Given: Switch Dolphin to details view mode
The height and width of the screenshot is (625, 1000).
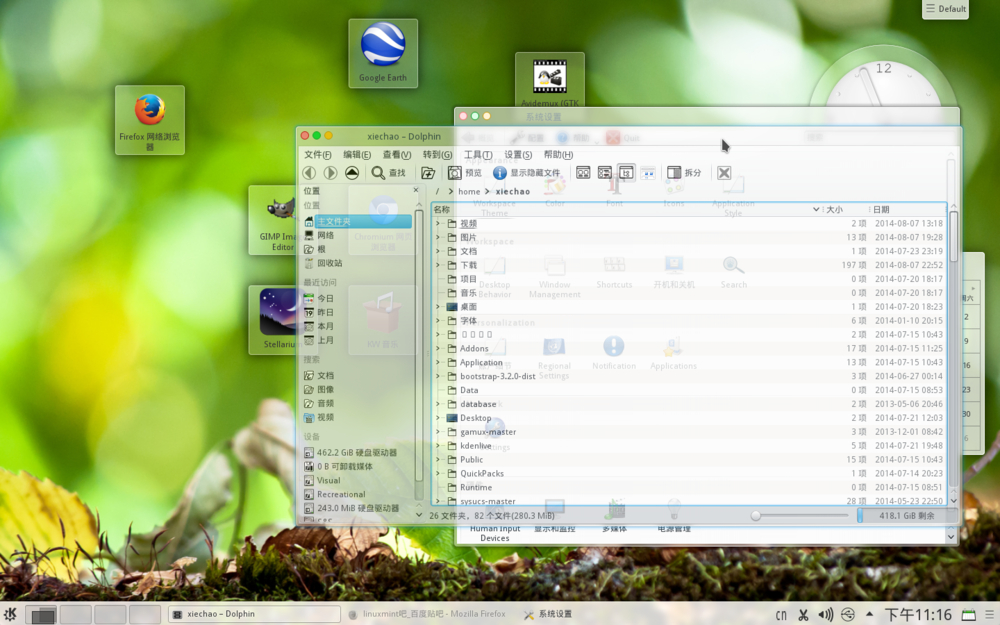Looking at the screenshot, I should point(626,173).
